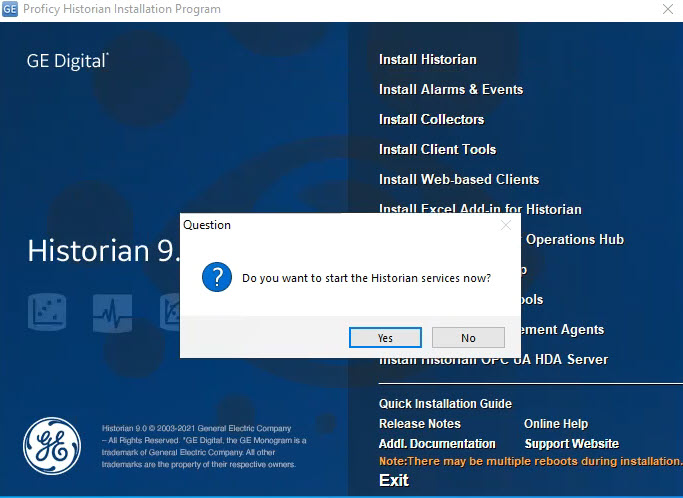This screenshot has height=498, width=683.
Task: Click the Historian 9.0 copyright notice
Action: [x=204, y=446]
